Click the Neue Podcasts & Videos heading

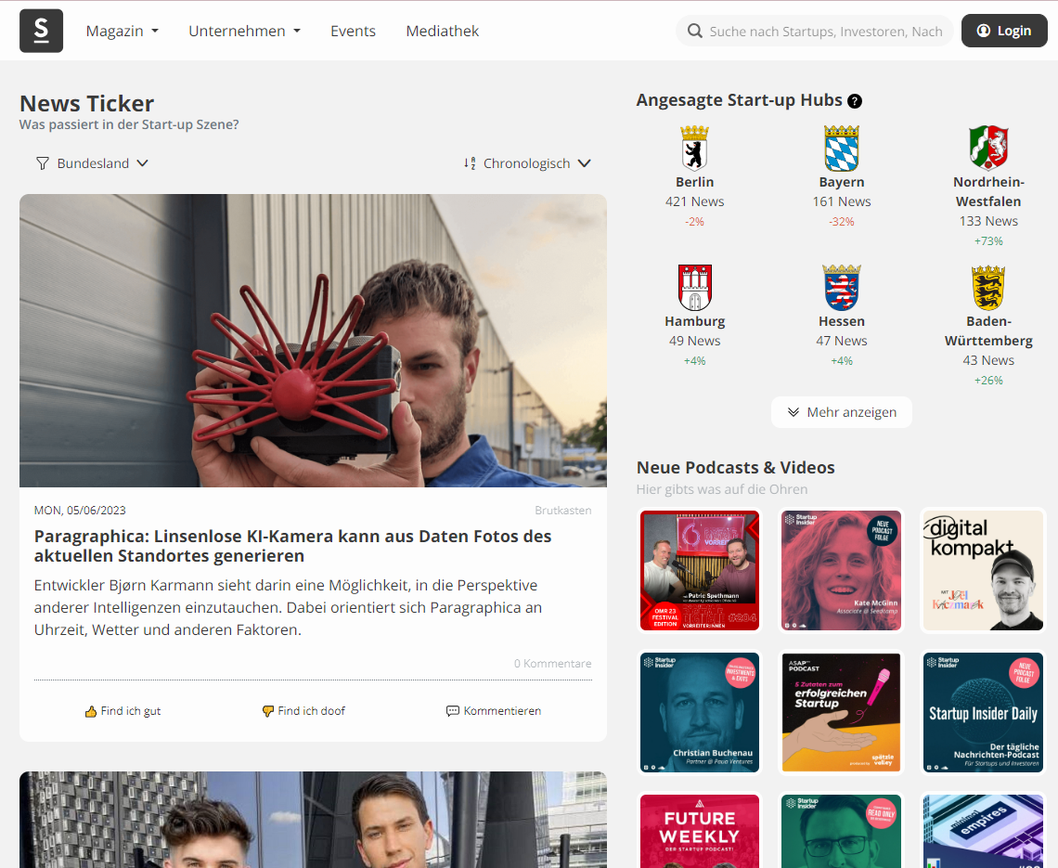pos(735,468)
